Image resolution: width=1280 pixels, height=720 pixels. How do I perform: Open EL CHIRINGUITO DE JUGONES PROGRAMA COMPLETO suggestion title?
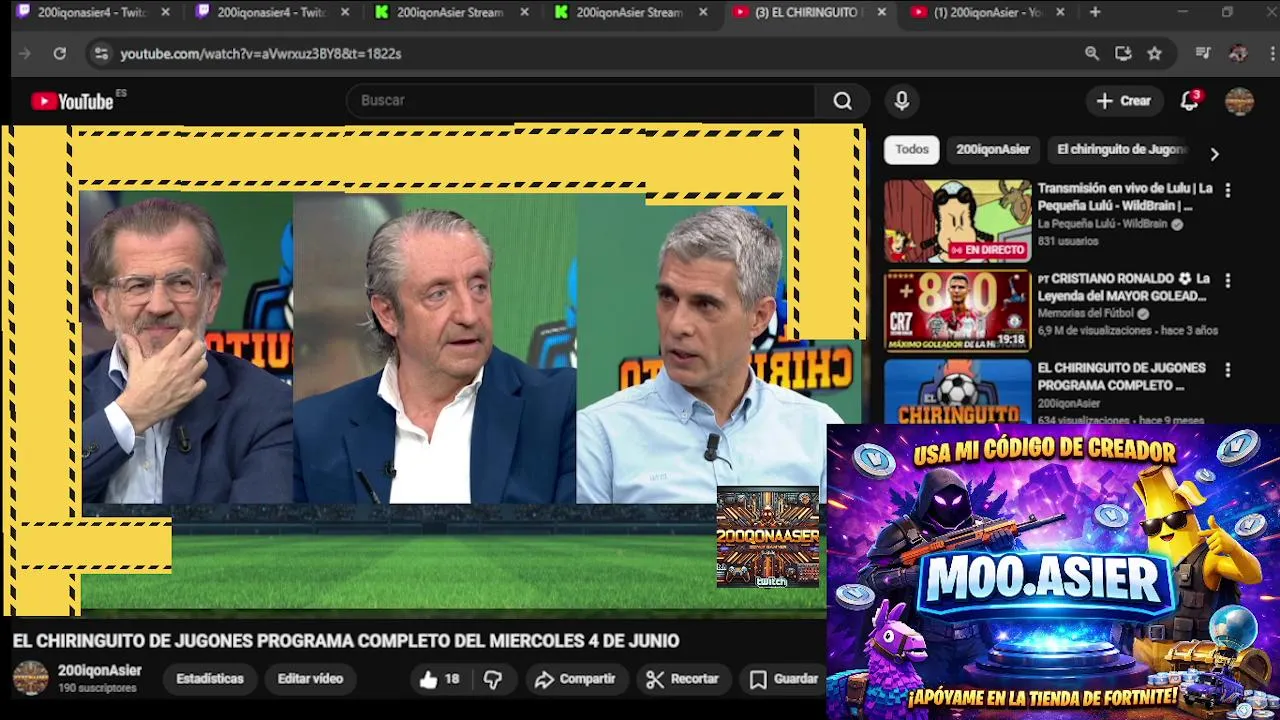[x=1122, y=376]
